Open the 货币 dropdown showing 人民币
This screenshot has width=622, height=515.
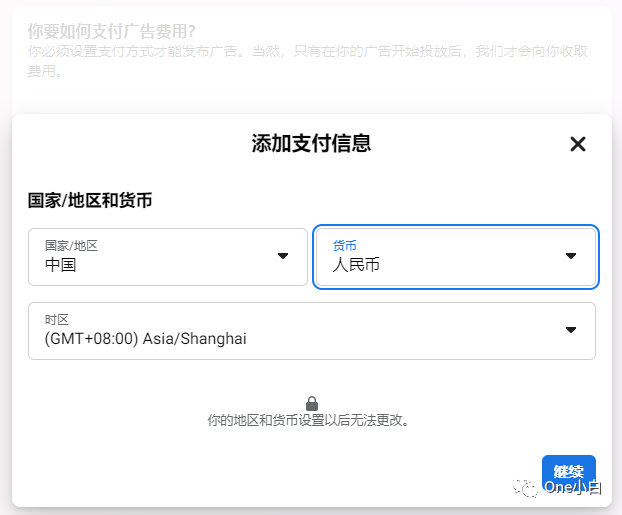coord(456,257)
